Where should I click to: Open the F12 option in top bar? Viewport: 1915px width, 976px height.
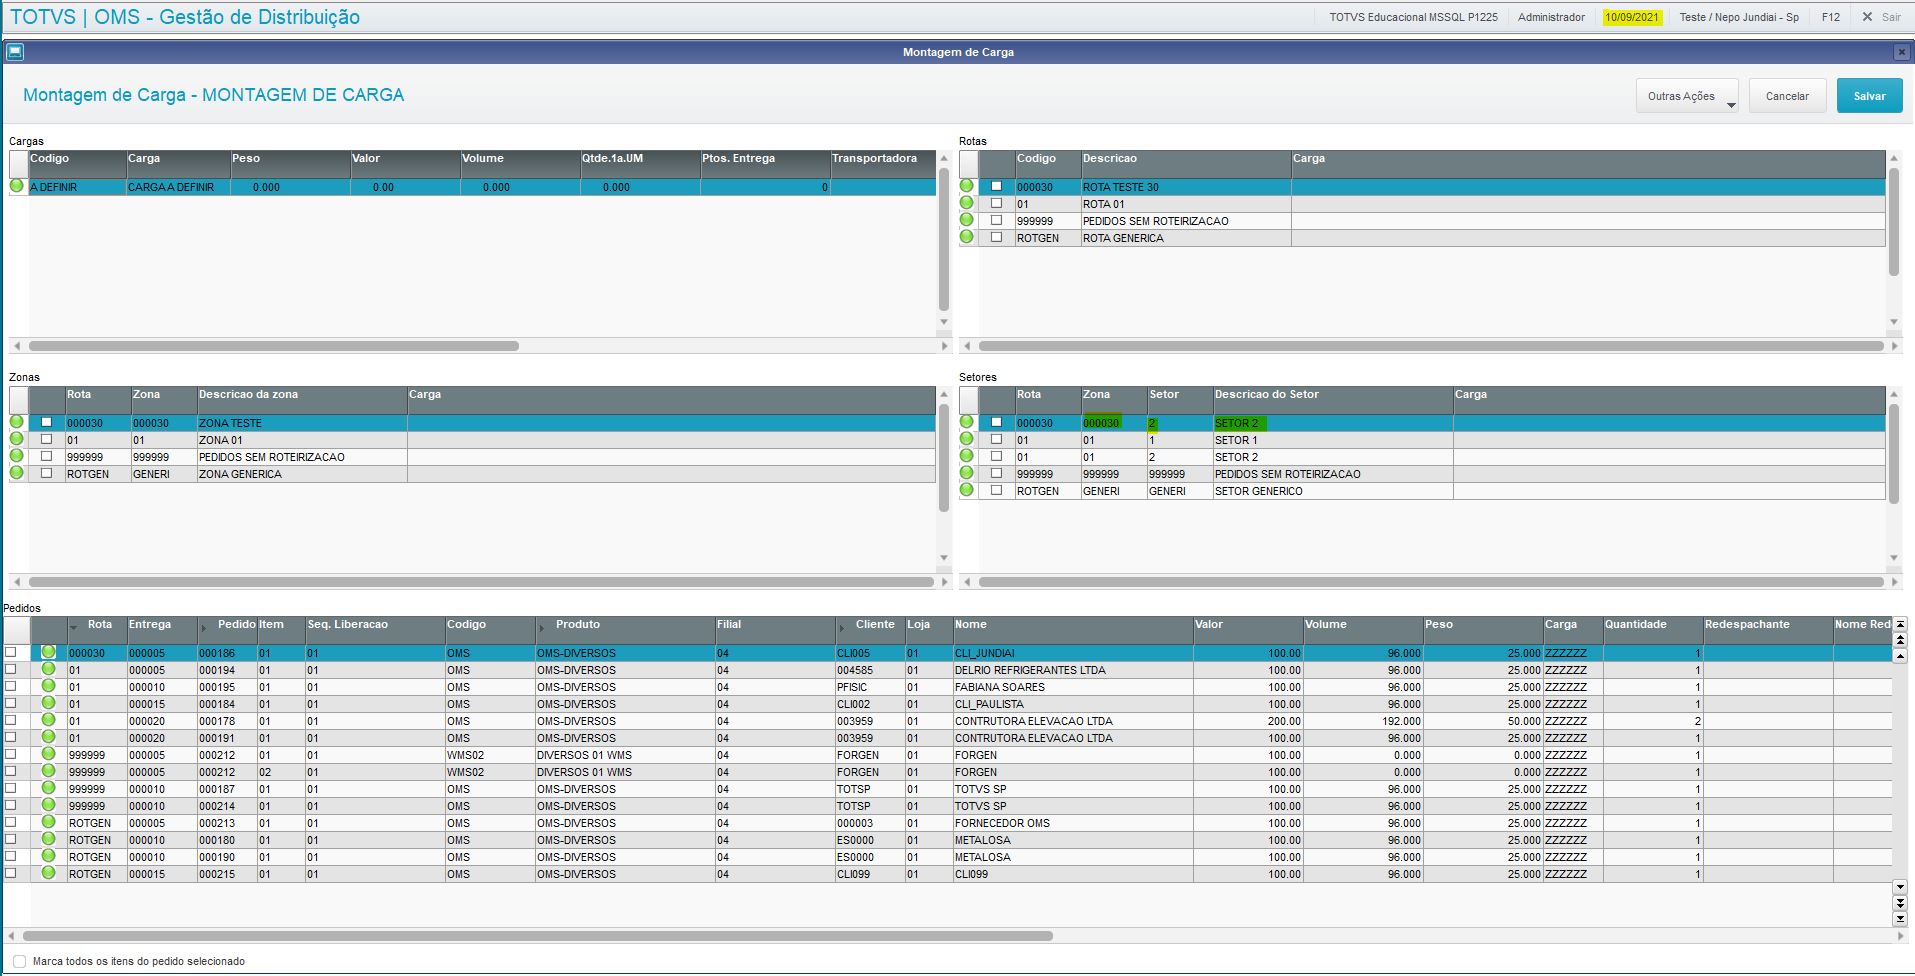(x=1831, y=17)
